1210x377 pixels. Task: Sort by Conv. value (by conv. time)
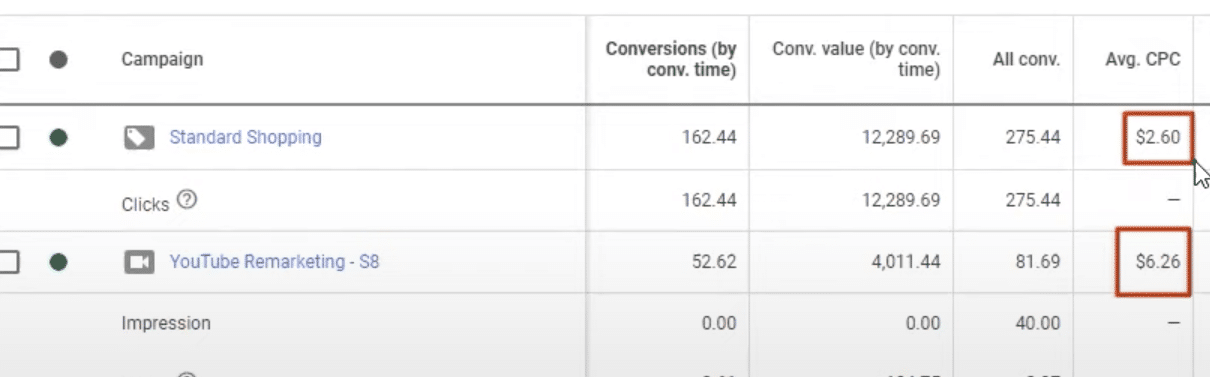click(856, 59)
